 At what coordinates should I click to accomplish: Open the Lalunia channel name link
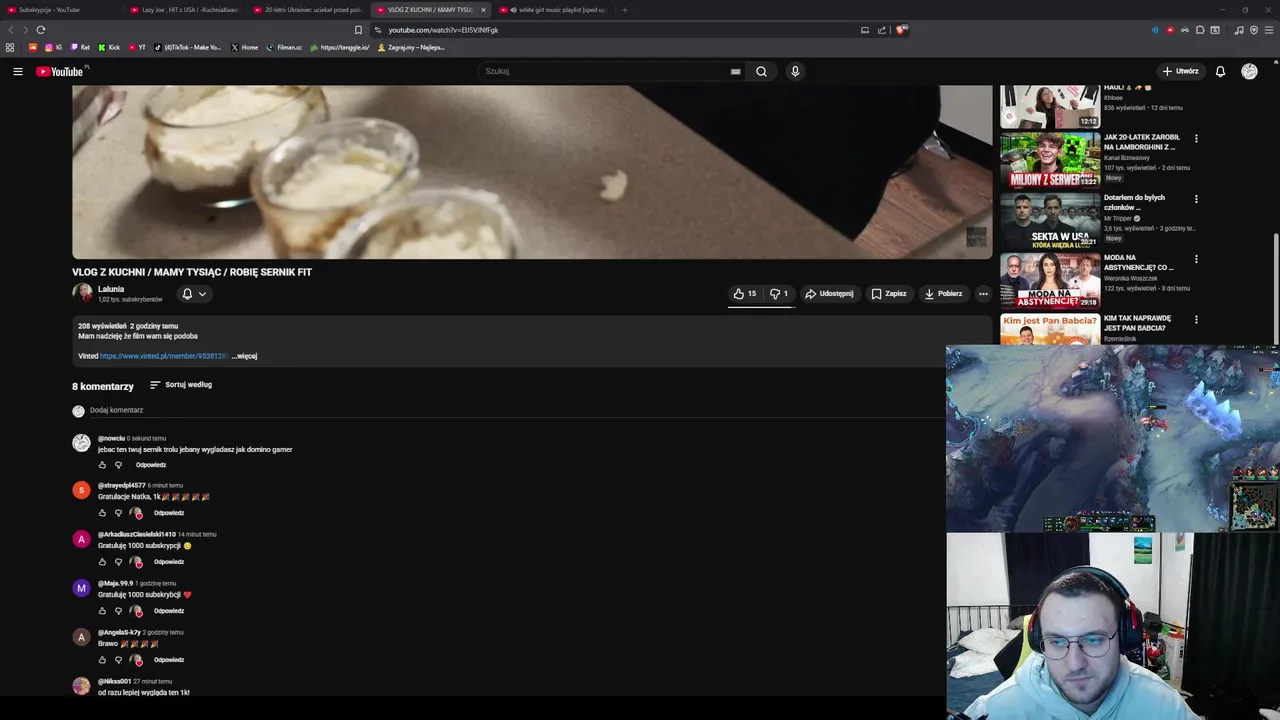click(111, 289)
